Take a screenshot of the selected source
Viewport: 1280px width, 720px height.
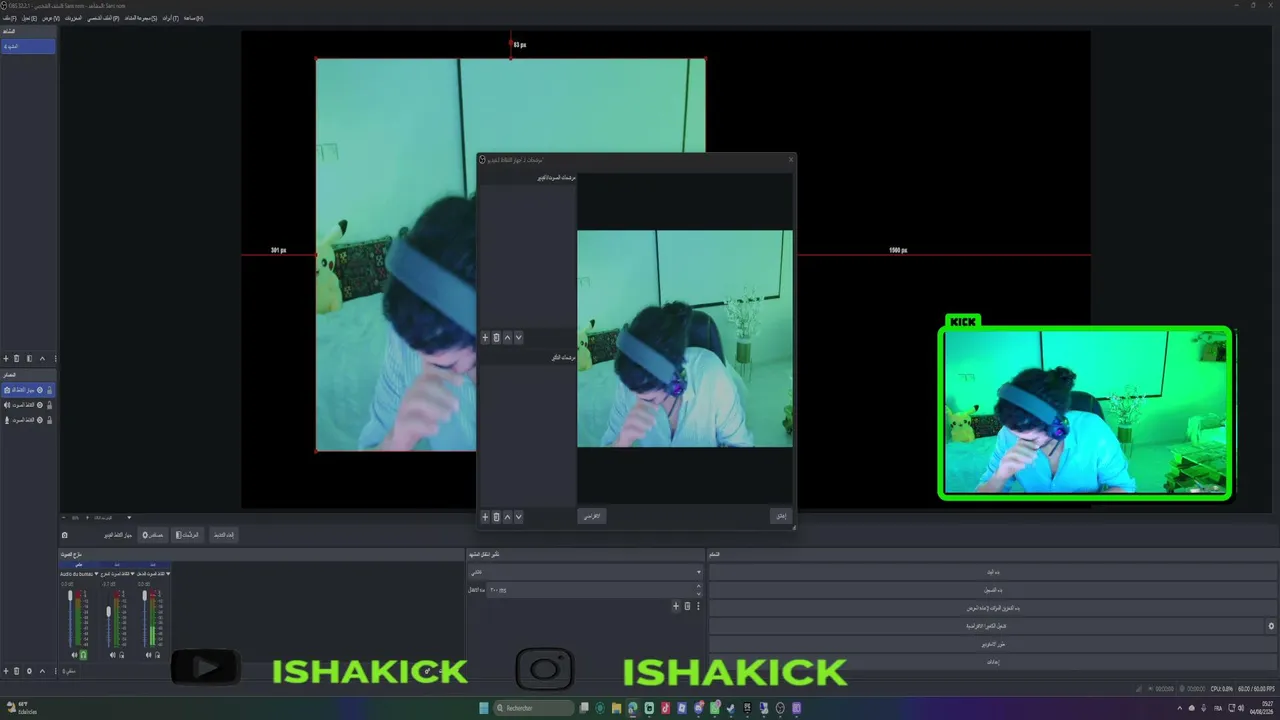pyautogui.click(x=65, y=535)
